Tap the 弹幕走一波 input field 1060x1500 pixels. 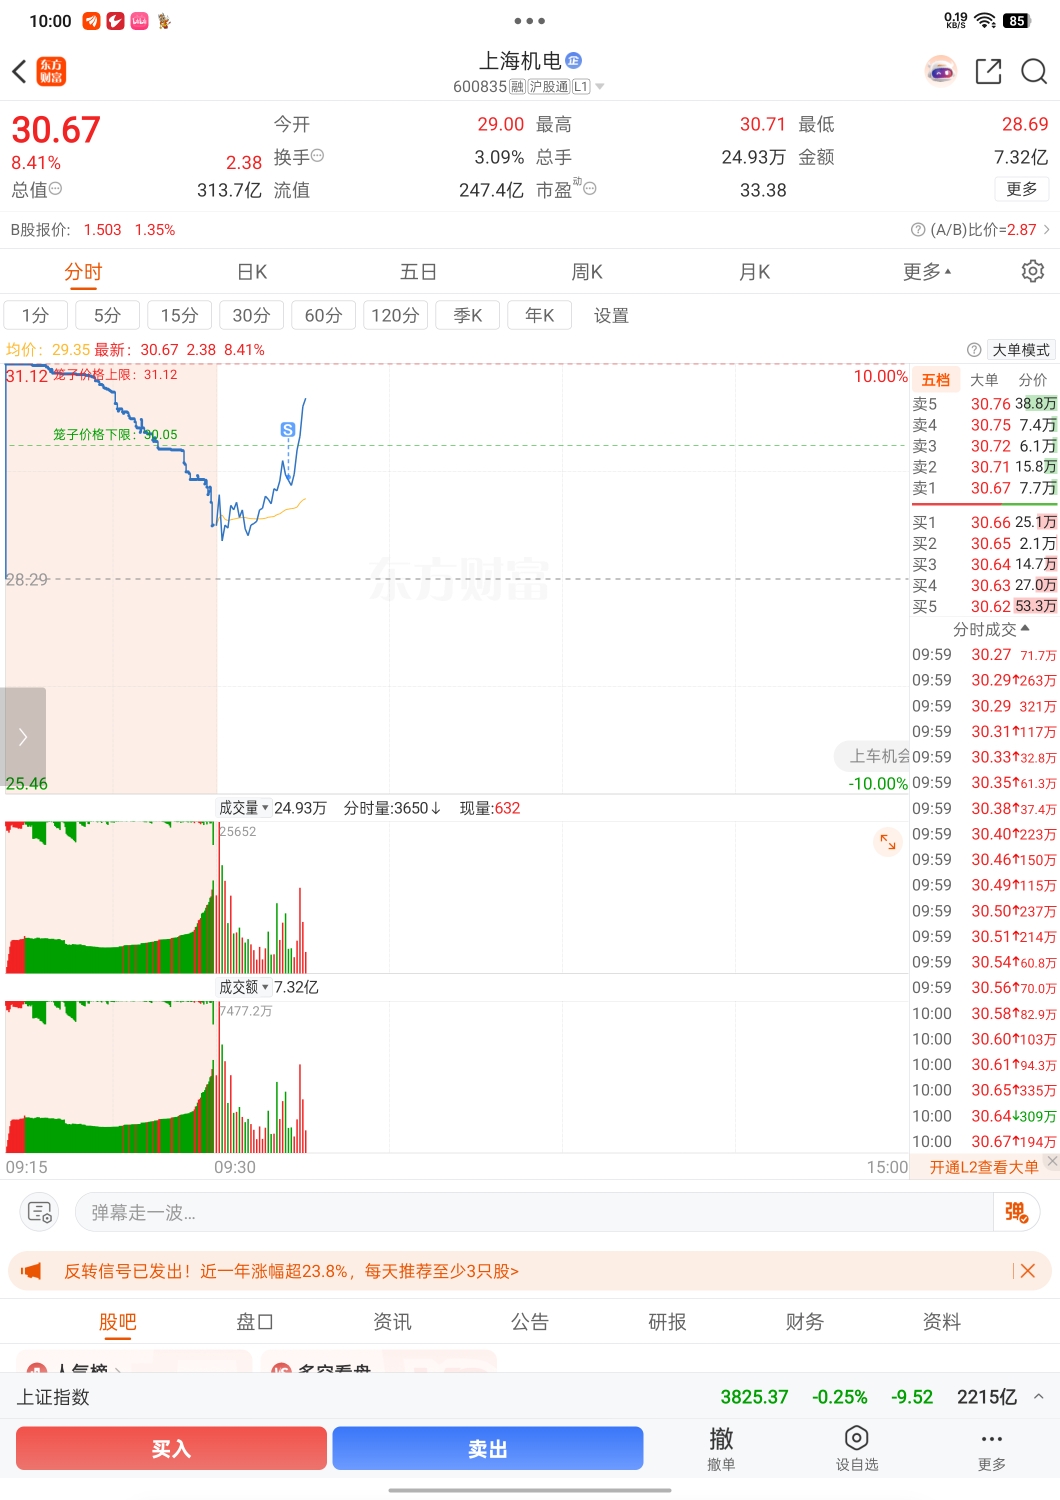point(533,1212)
